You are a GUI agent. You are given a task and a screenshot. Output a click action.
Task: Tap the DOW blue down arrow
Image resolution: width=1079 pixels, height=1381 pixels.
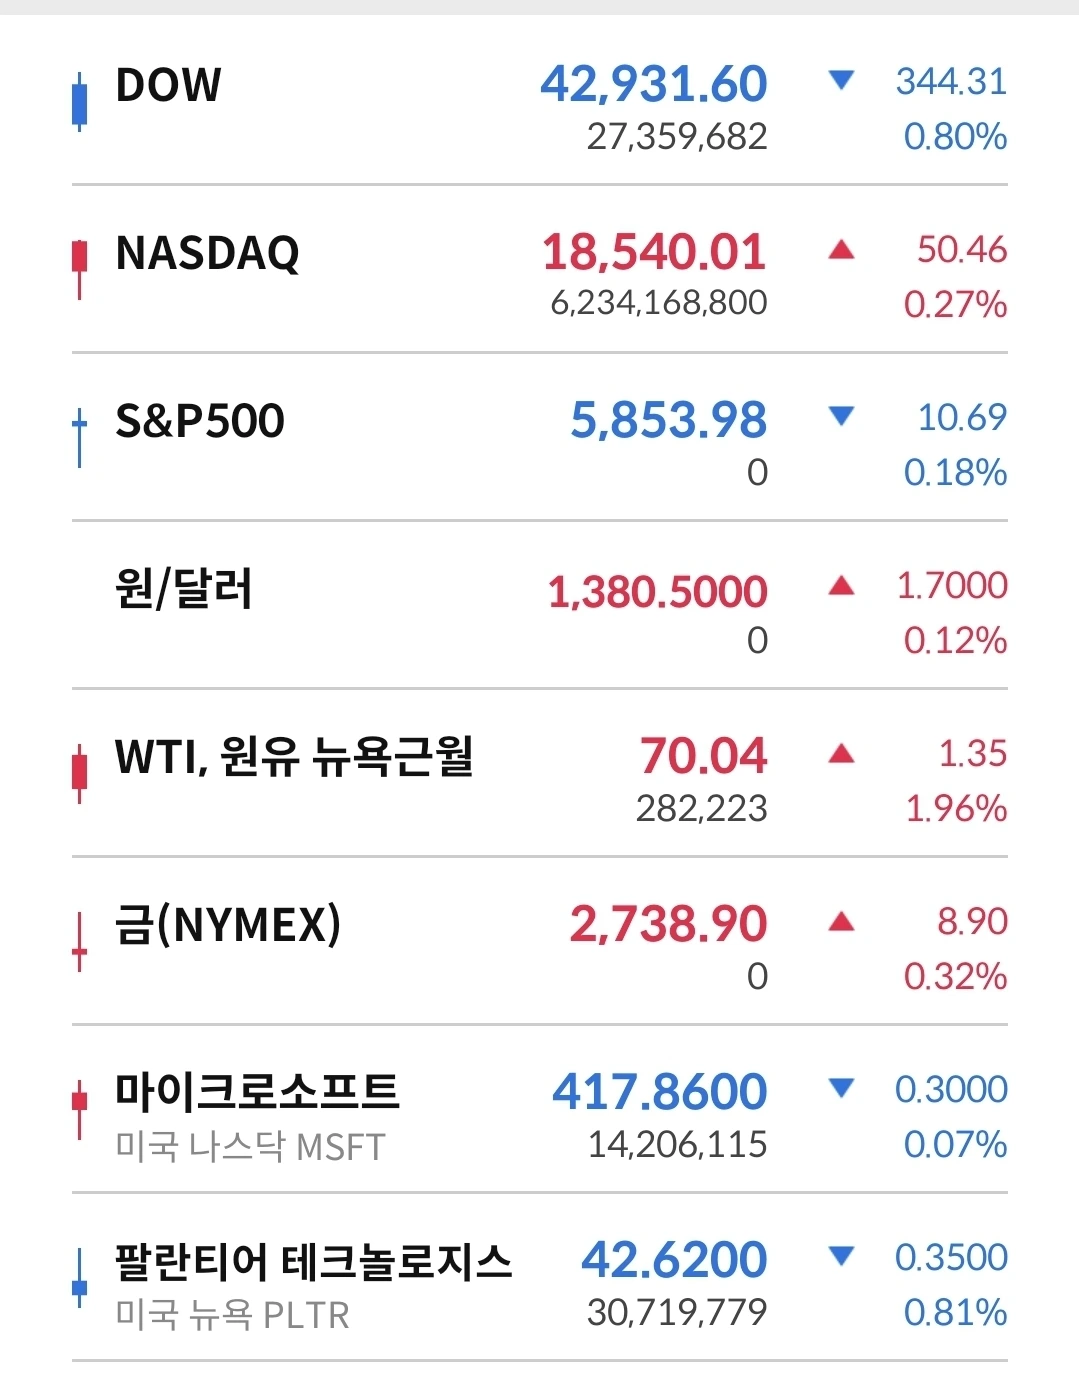pos(842,80)
